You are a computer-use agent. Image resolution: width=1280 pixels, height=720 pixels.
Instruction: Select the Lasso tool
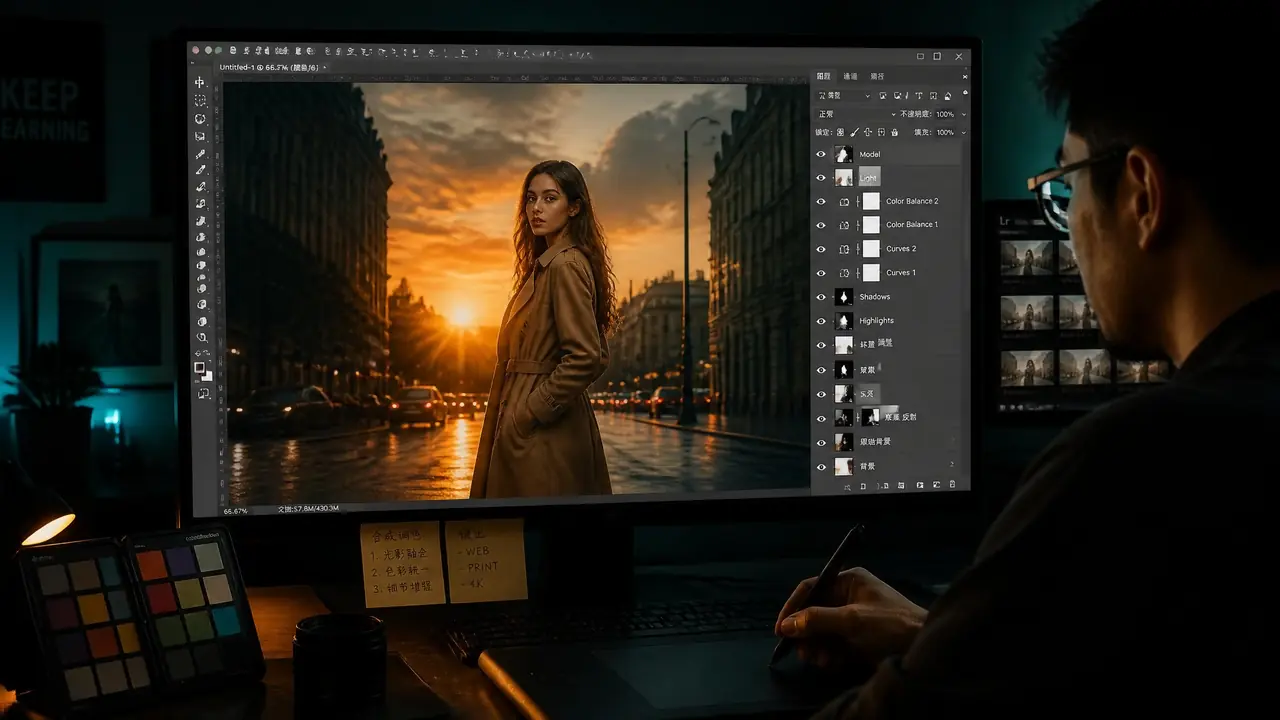click(200, 118)
